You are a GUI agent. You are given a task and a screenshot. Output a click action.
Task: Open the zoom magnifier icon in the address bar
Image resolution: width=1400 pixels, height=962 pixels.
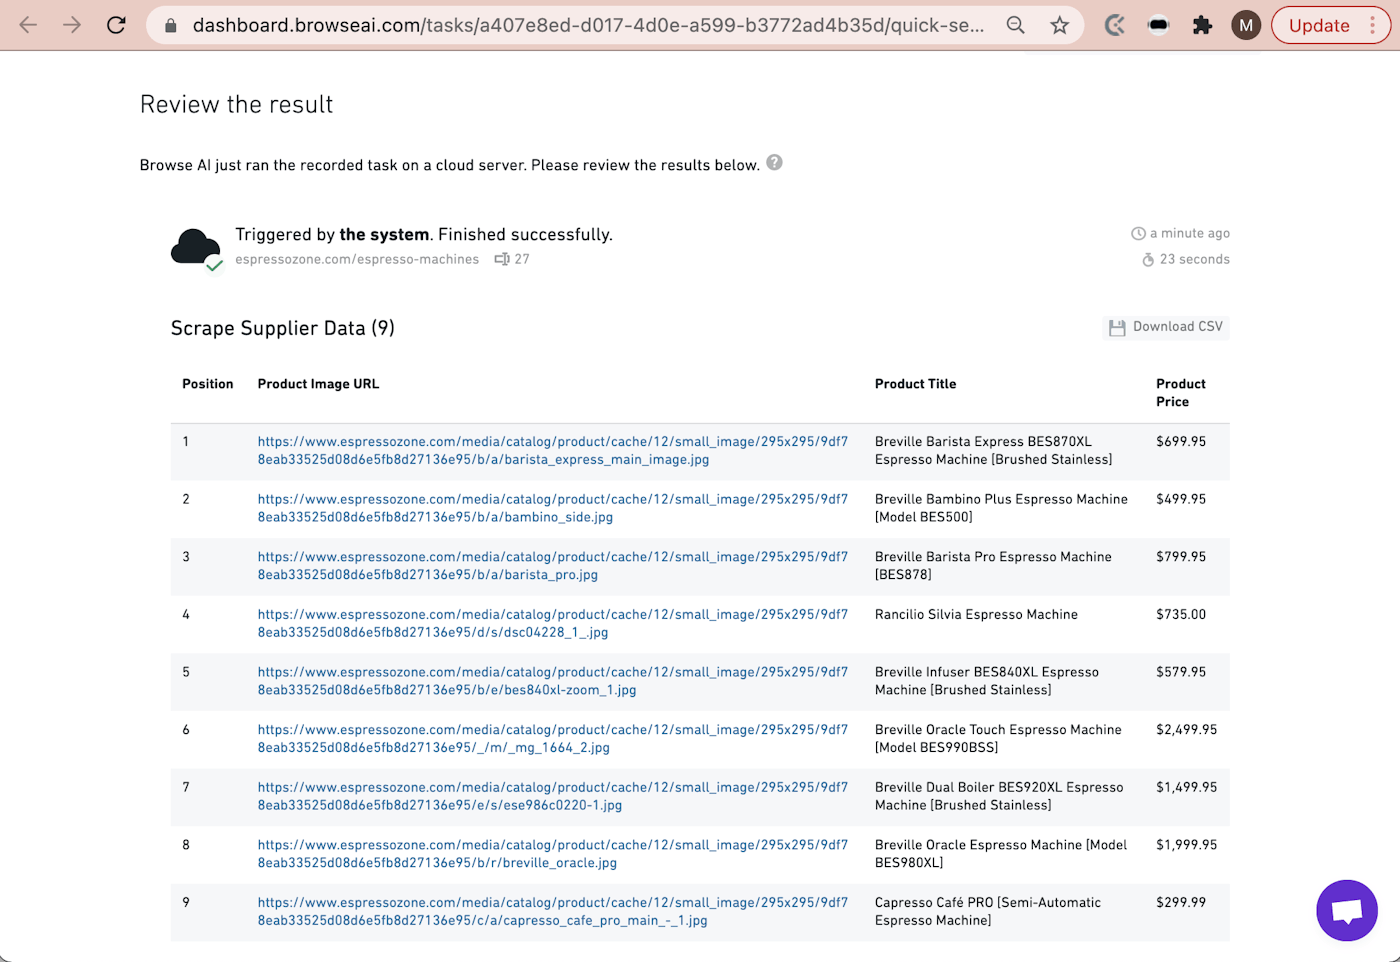point(1015,26)
